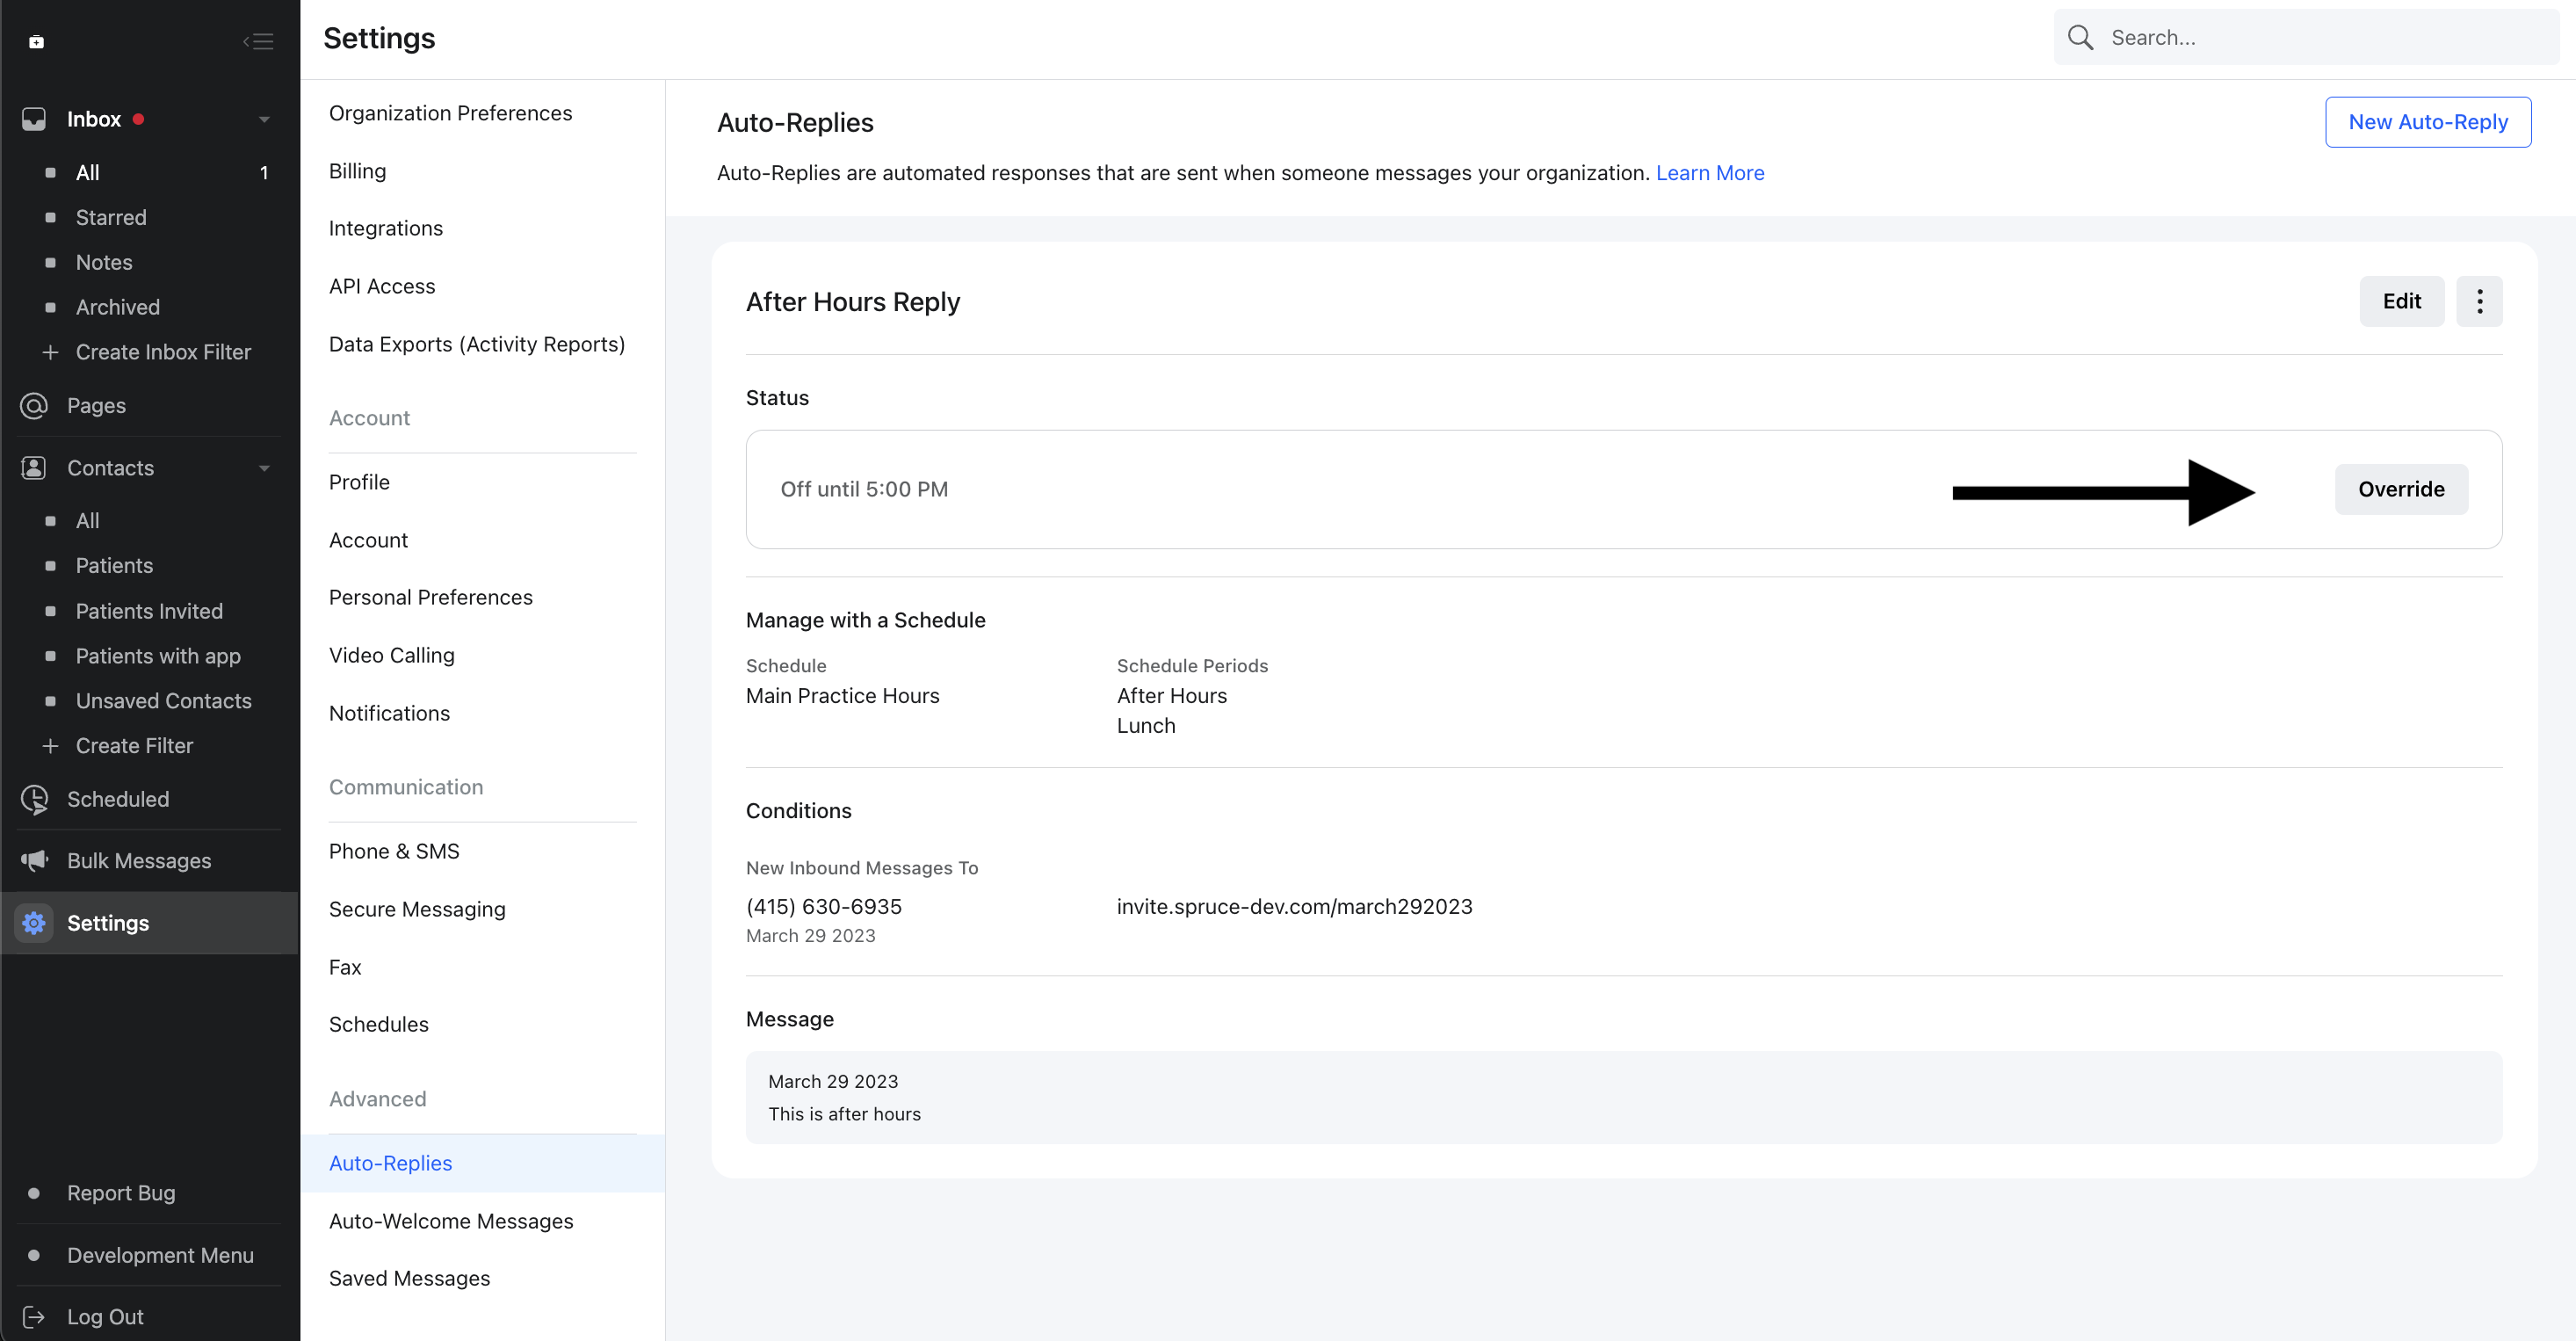Click the Inbox tray icon

coord(34,119)
